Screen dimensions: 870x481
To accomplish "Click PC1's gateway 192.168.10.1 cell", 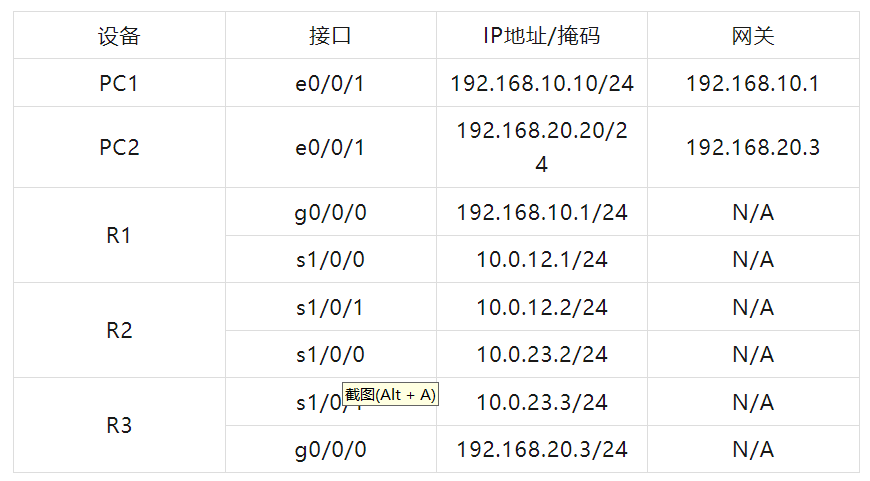I will tap(753, 83).
